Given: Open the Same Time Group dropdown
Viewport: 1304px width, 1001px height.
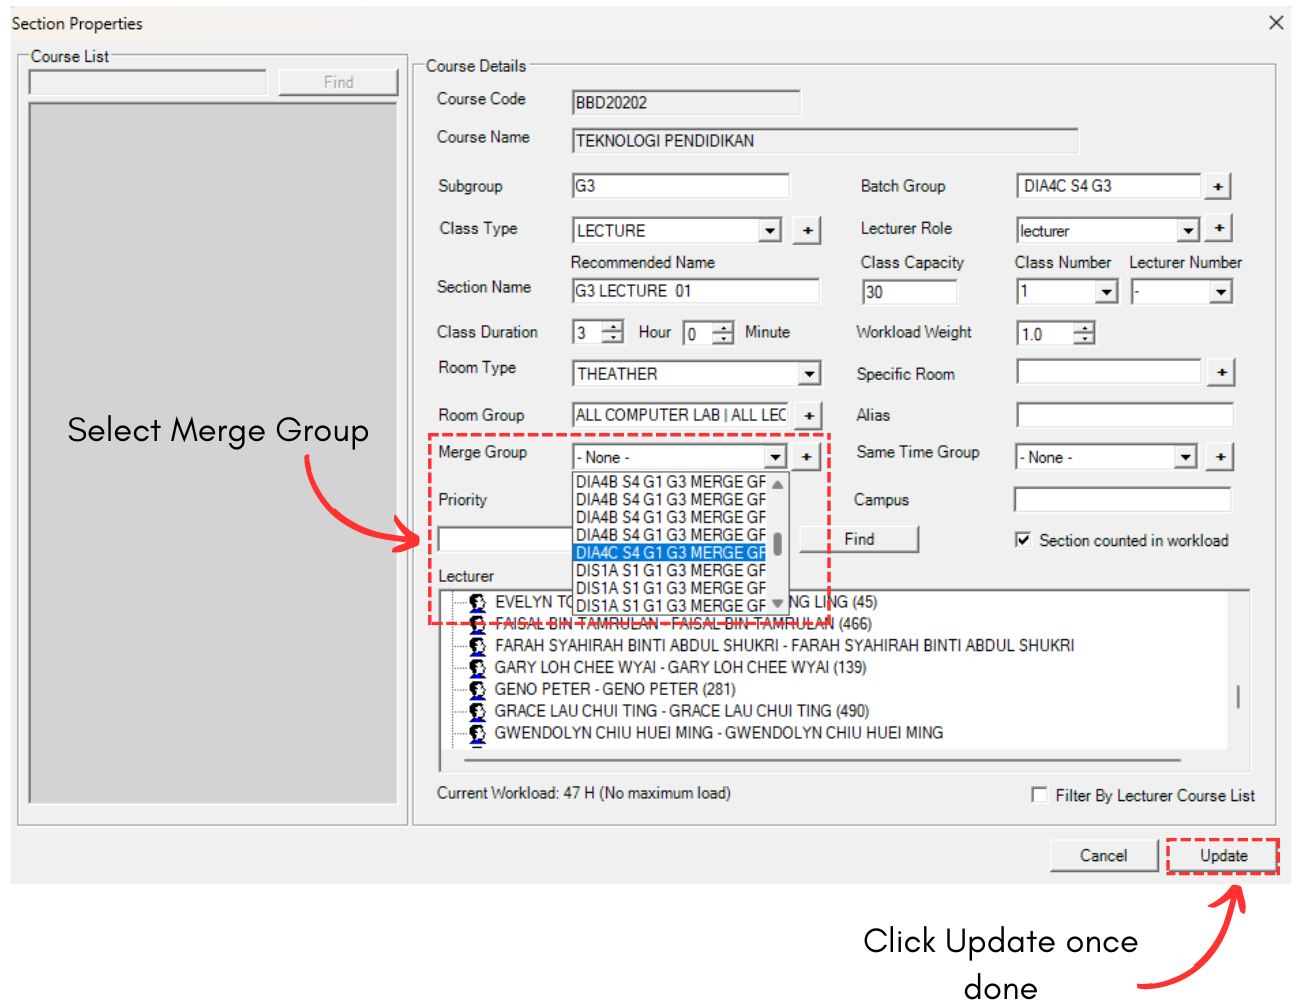Looking at the screenshot, I should (1185, 457).
